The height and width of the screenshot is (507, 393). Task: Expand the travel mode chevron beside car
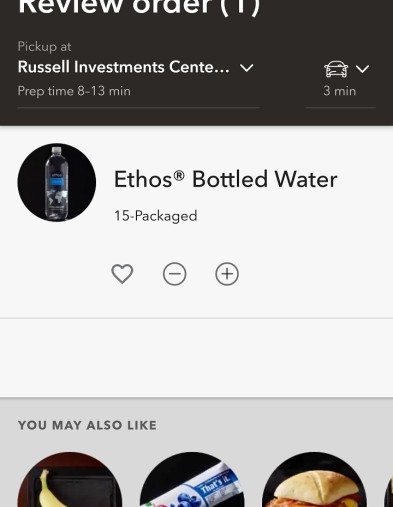362,69
